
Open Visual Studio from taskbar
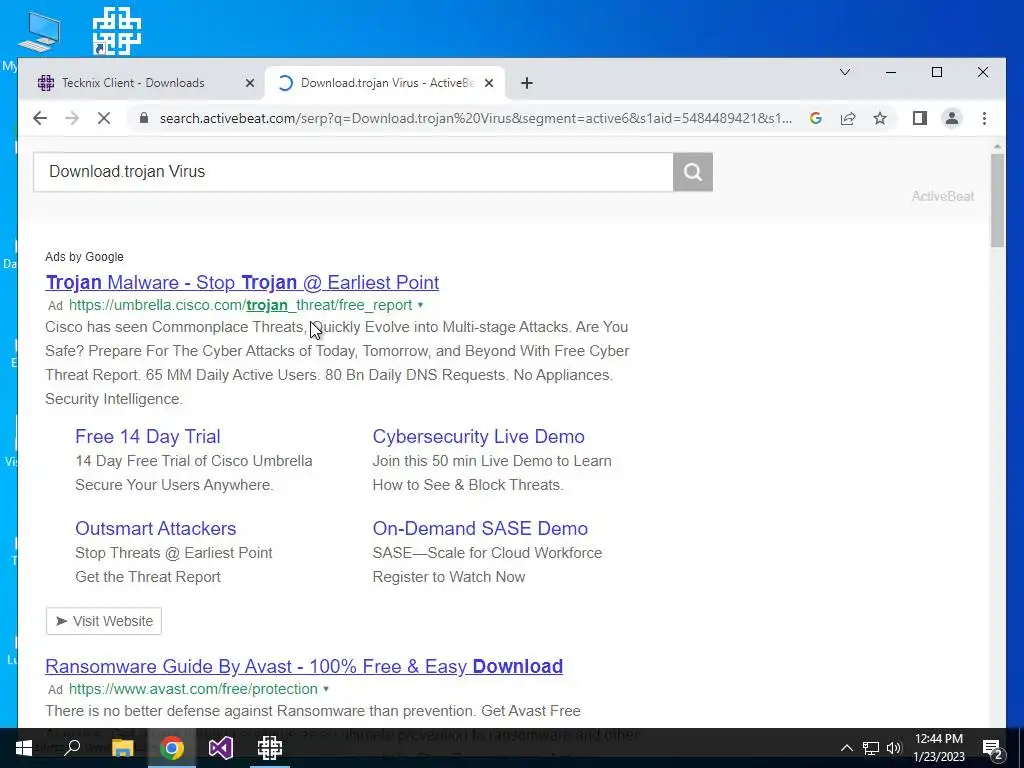[x=221, y=747]
